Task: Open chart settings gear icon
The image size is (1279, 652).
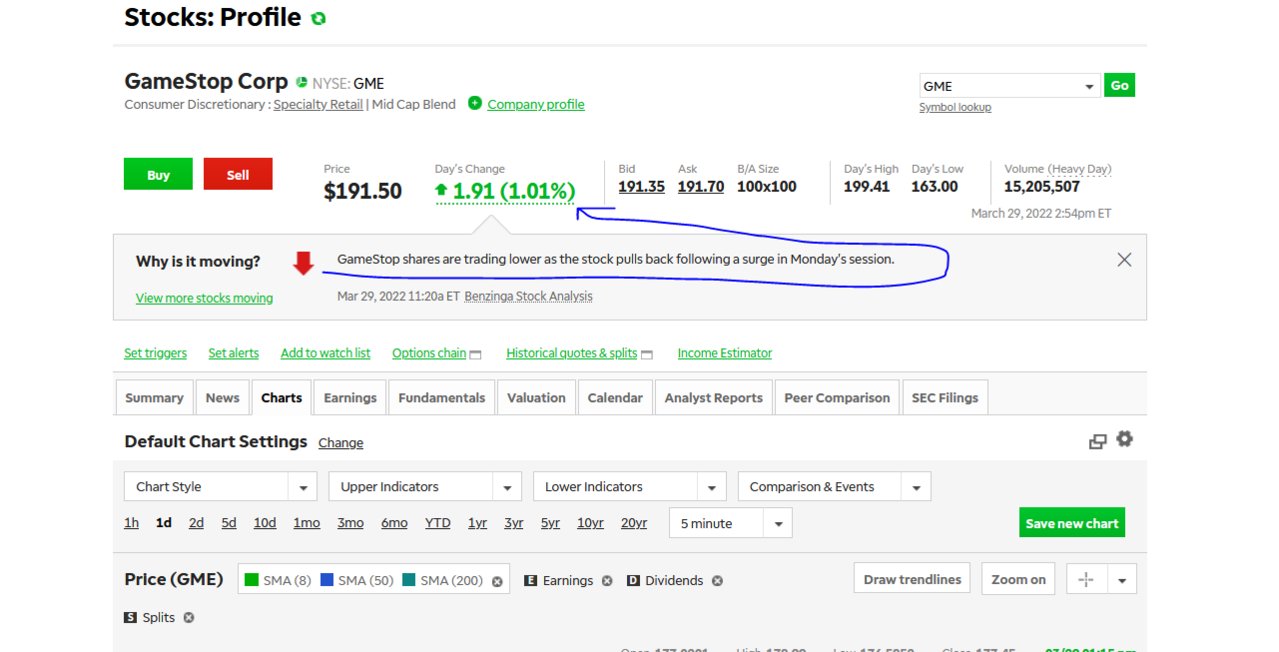Action: (x=1125, y=439)
